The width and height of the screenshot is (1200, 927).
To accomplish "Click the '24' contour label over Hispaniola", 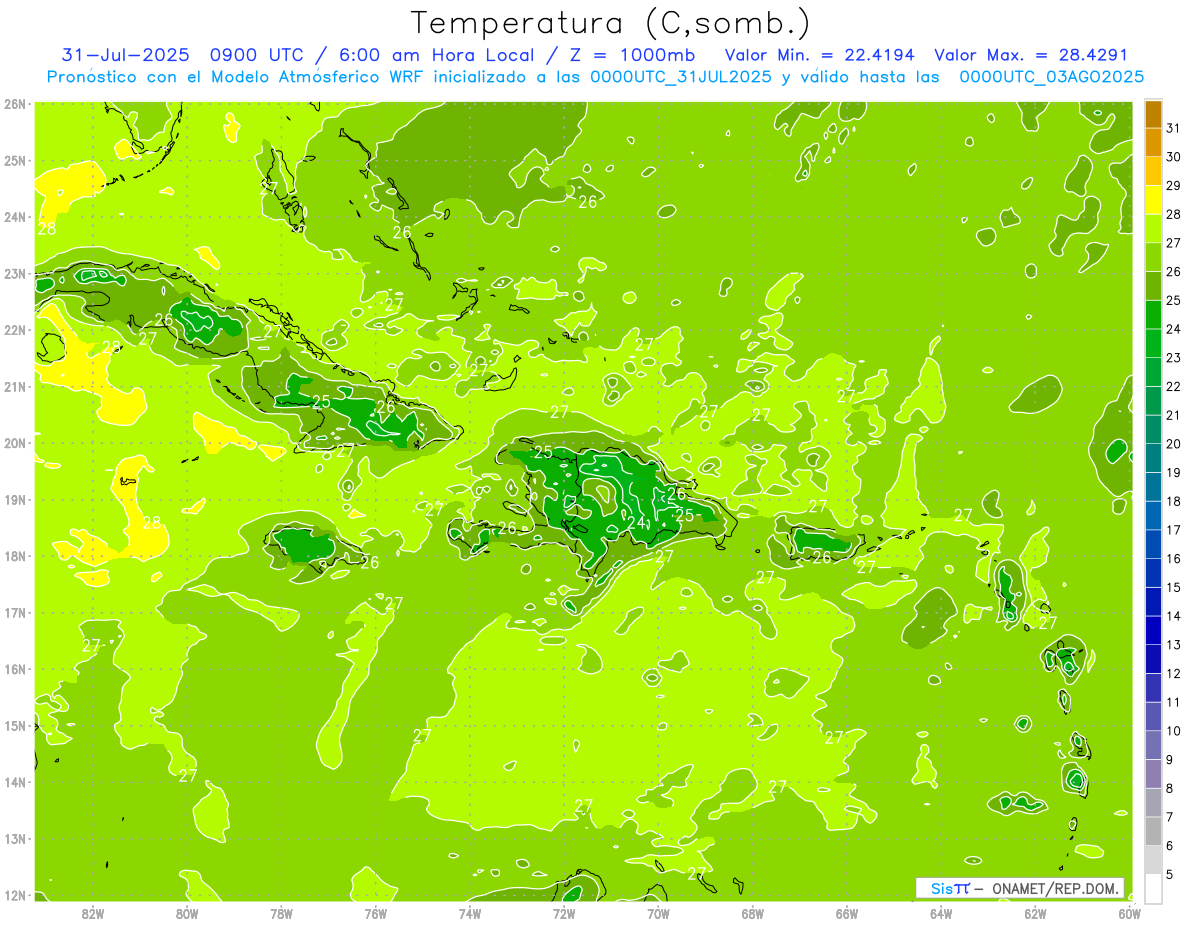I will 636,522.
